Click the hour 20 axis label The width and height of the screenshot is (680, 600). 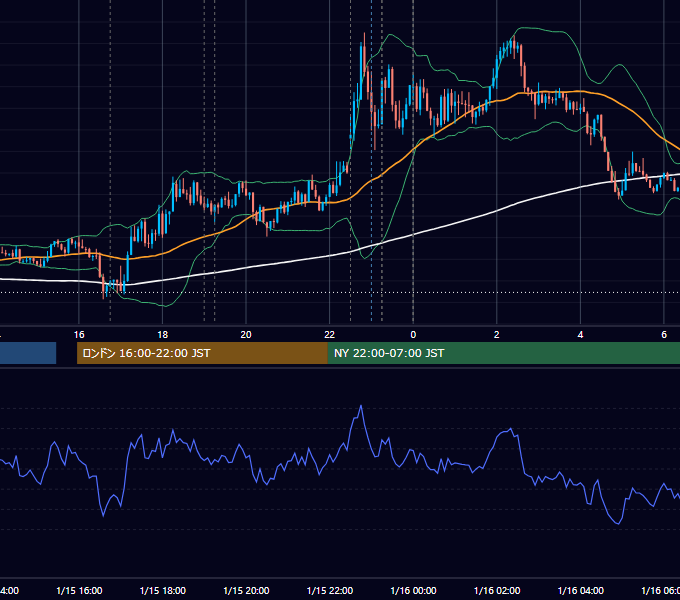(x=246, y=334)
